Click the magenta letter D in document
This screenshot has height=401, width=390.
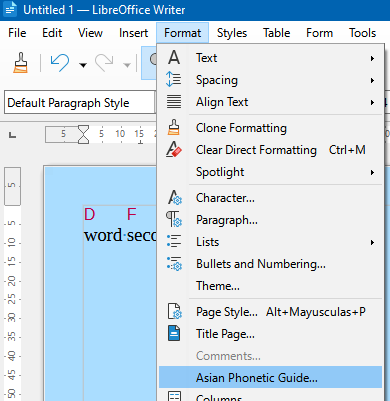click(90, 214)
